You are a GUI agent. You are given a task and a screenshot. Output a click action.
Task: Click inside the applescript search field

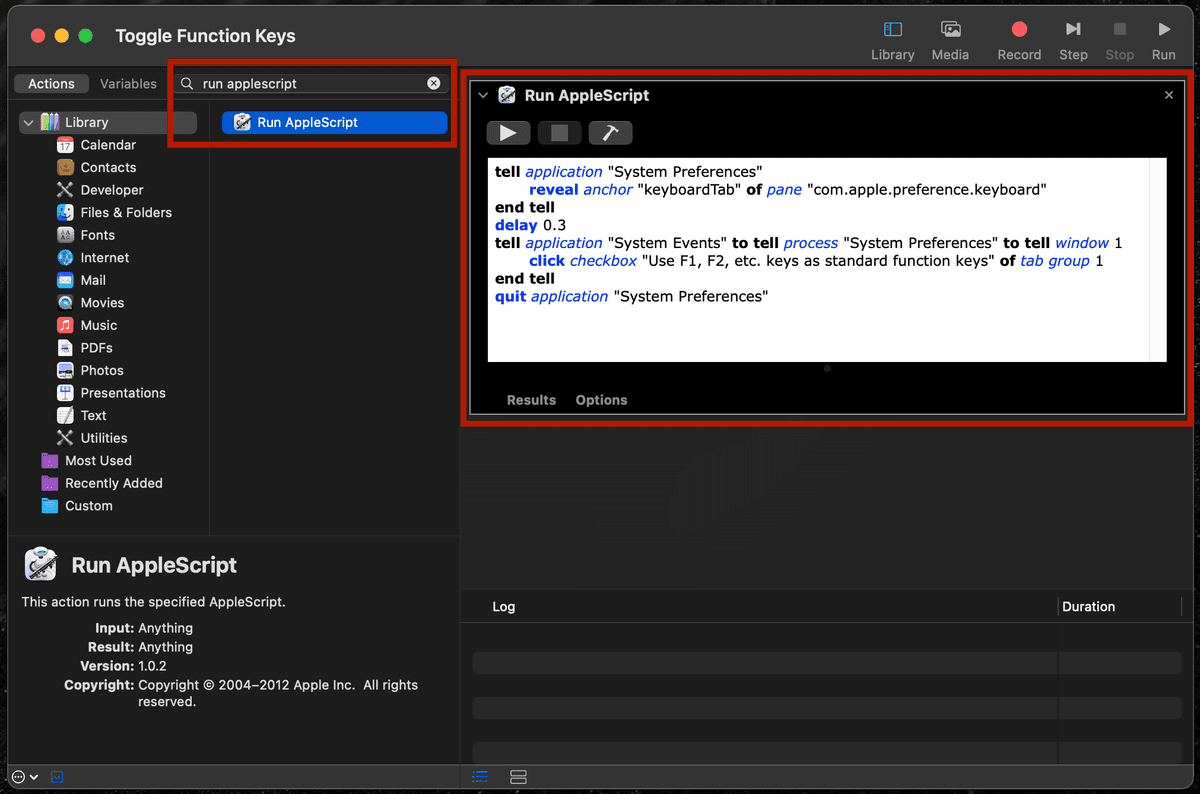coord(300,83)
